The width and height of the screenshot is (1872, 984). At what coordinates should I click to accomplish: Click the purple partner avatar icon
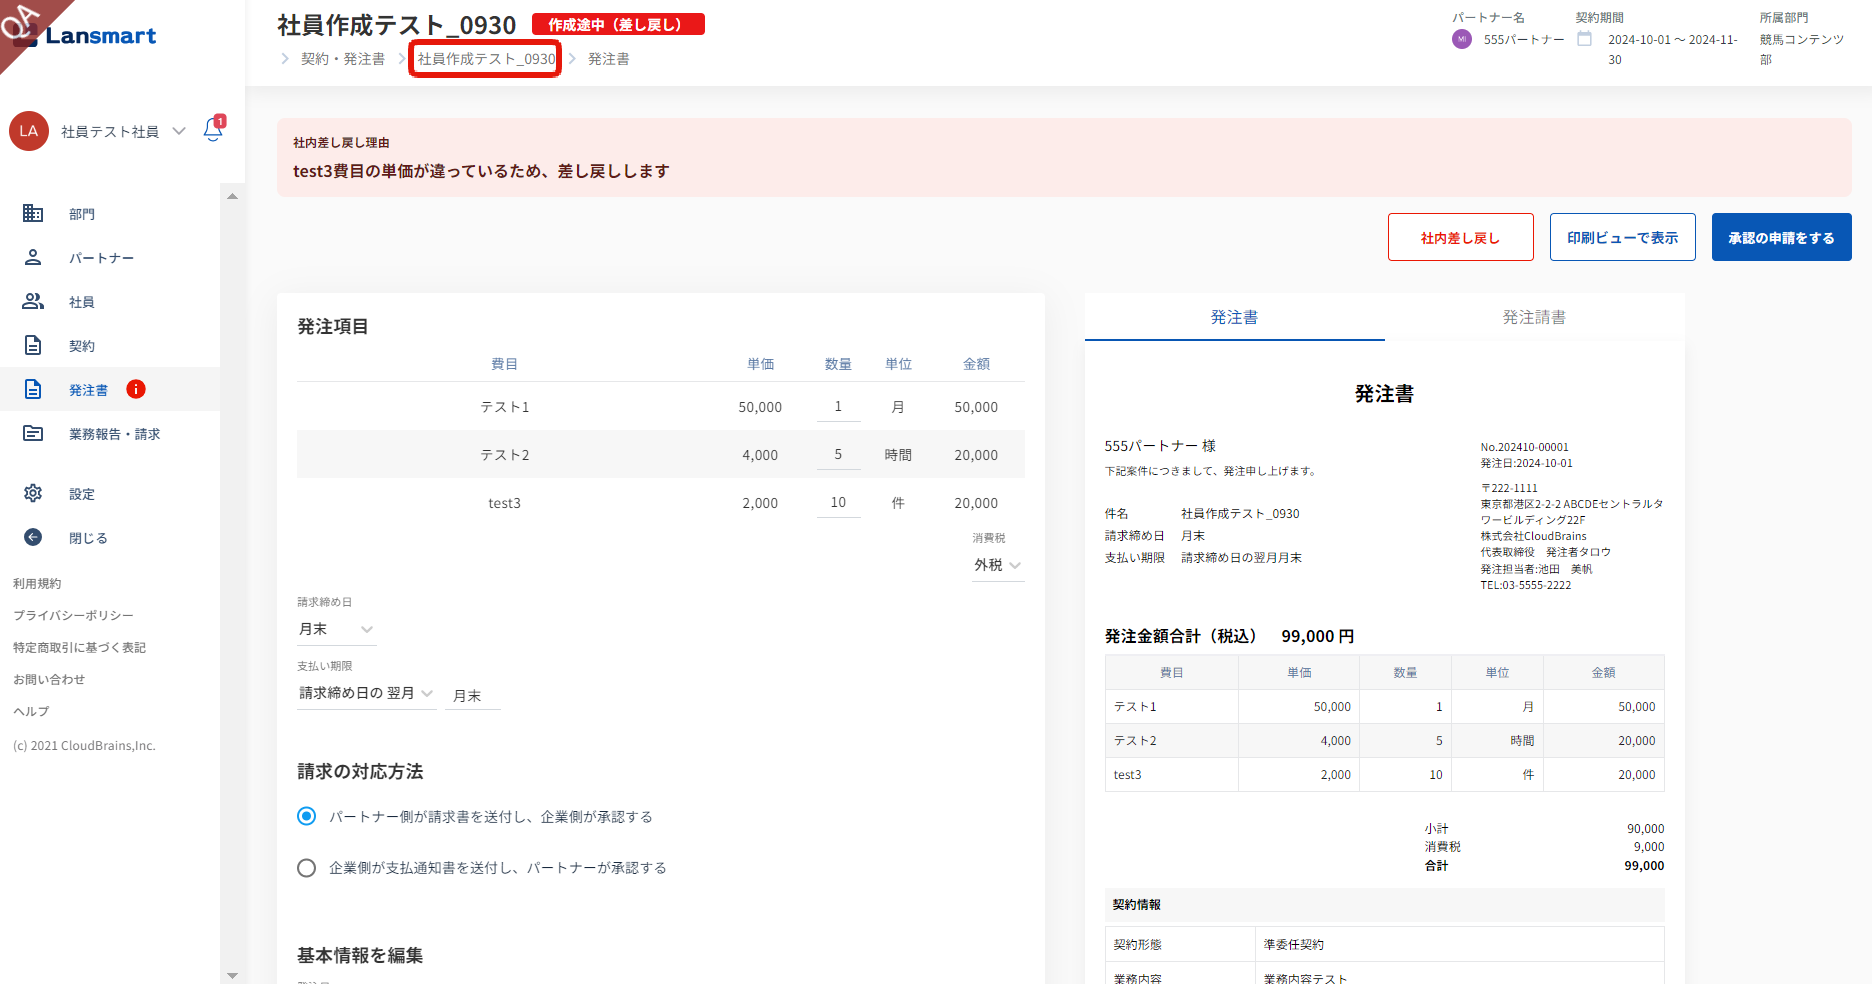(x=1462, y=39)
